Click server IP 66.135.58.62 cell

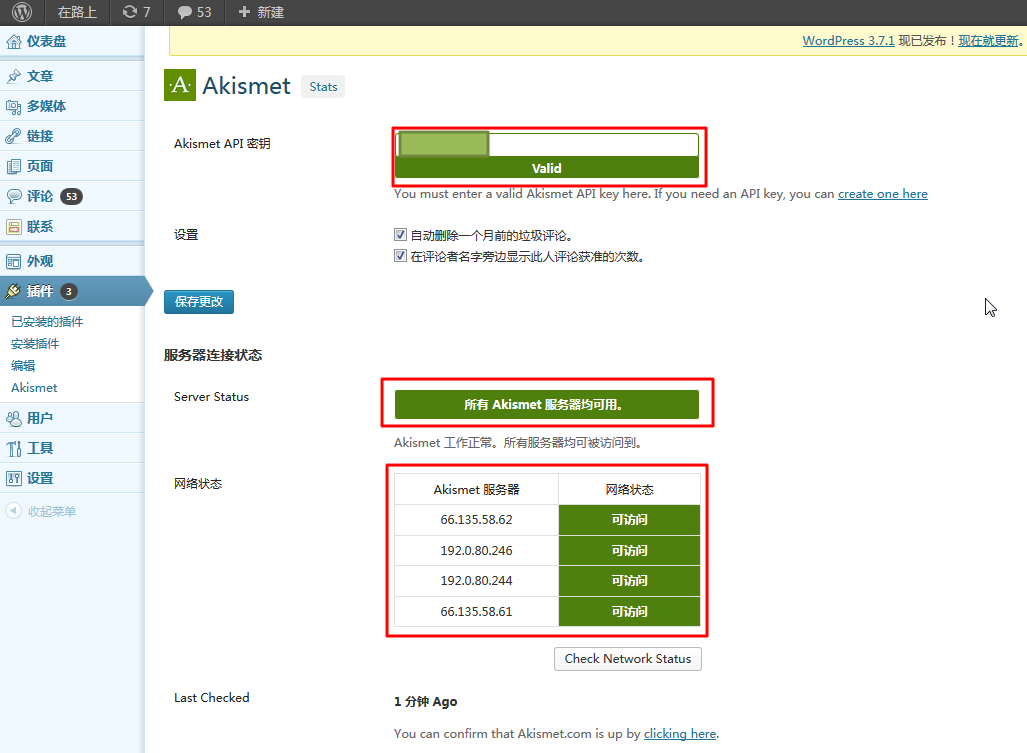click(x=476, y=520)
